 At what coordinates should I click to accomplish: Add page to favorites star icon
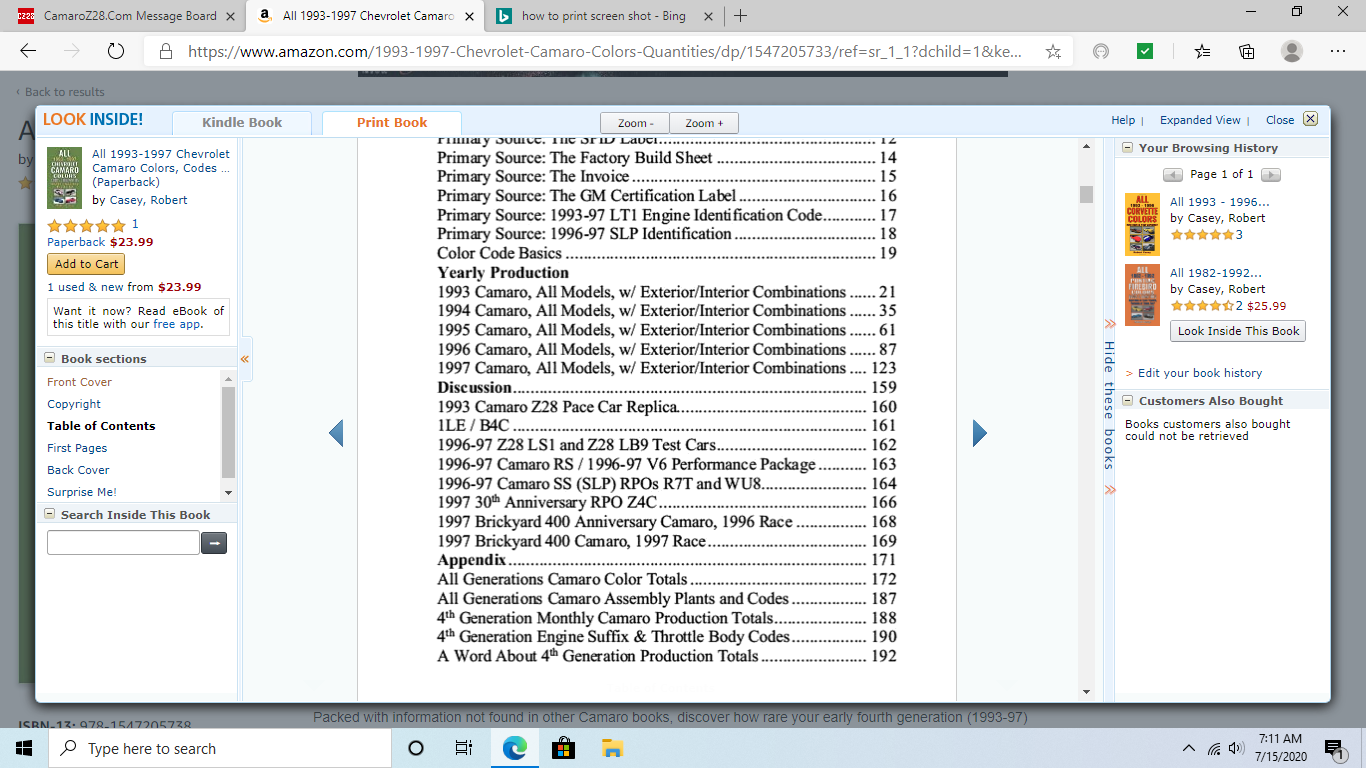point(1053,52)
